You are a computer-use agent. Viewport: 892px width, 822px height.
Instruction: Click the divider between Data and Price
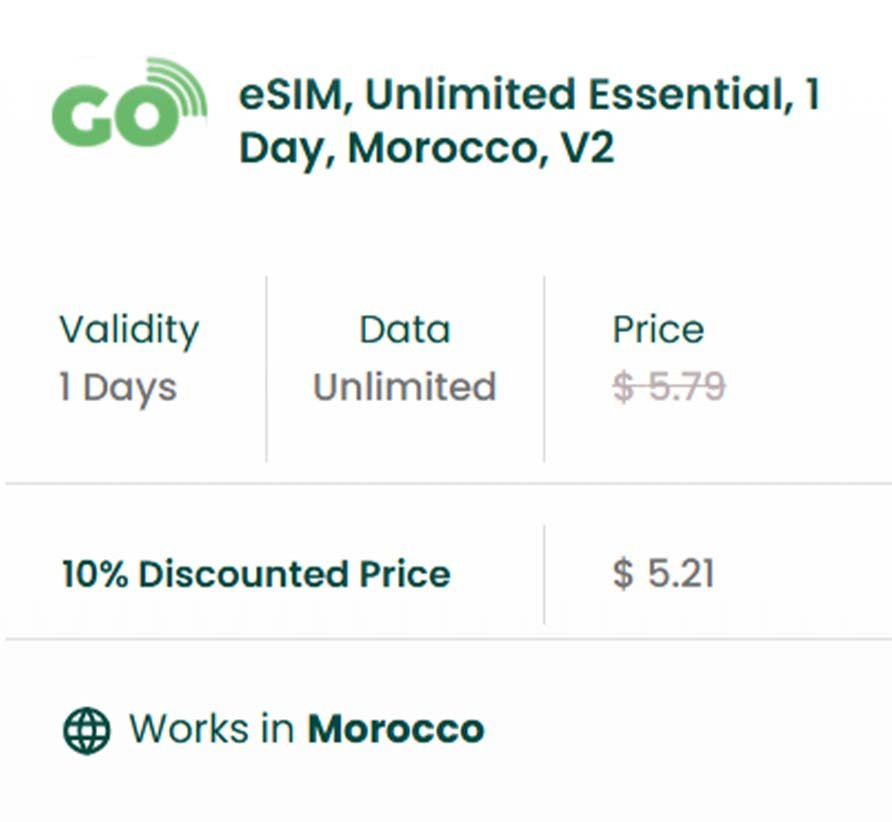click(x=544, y=368)
